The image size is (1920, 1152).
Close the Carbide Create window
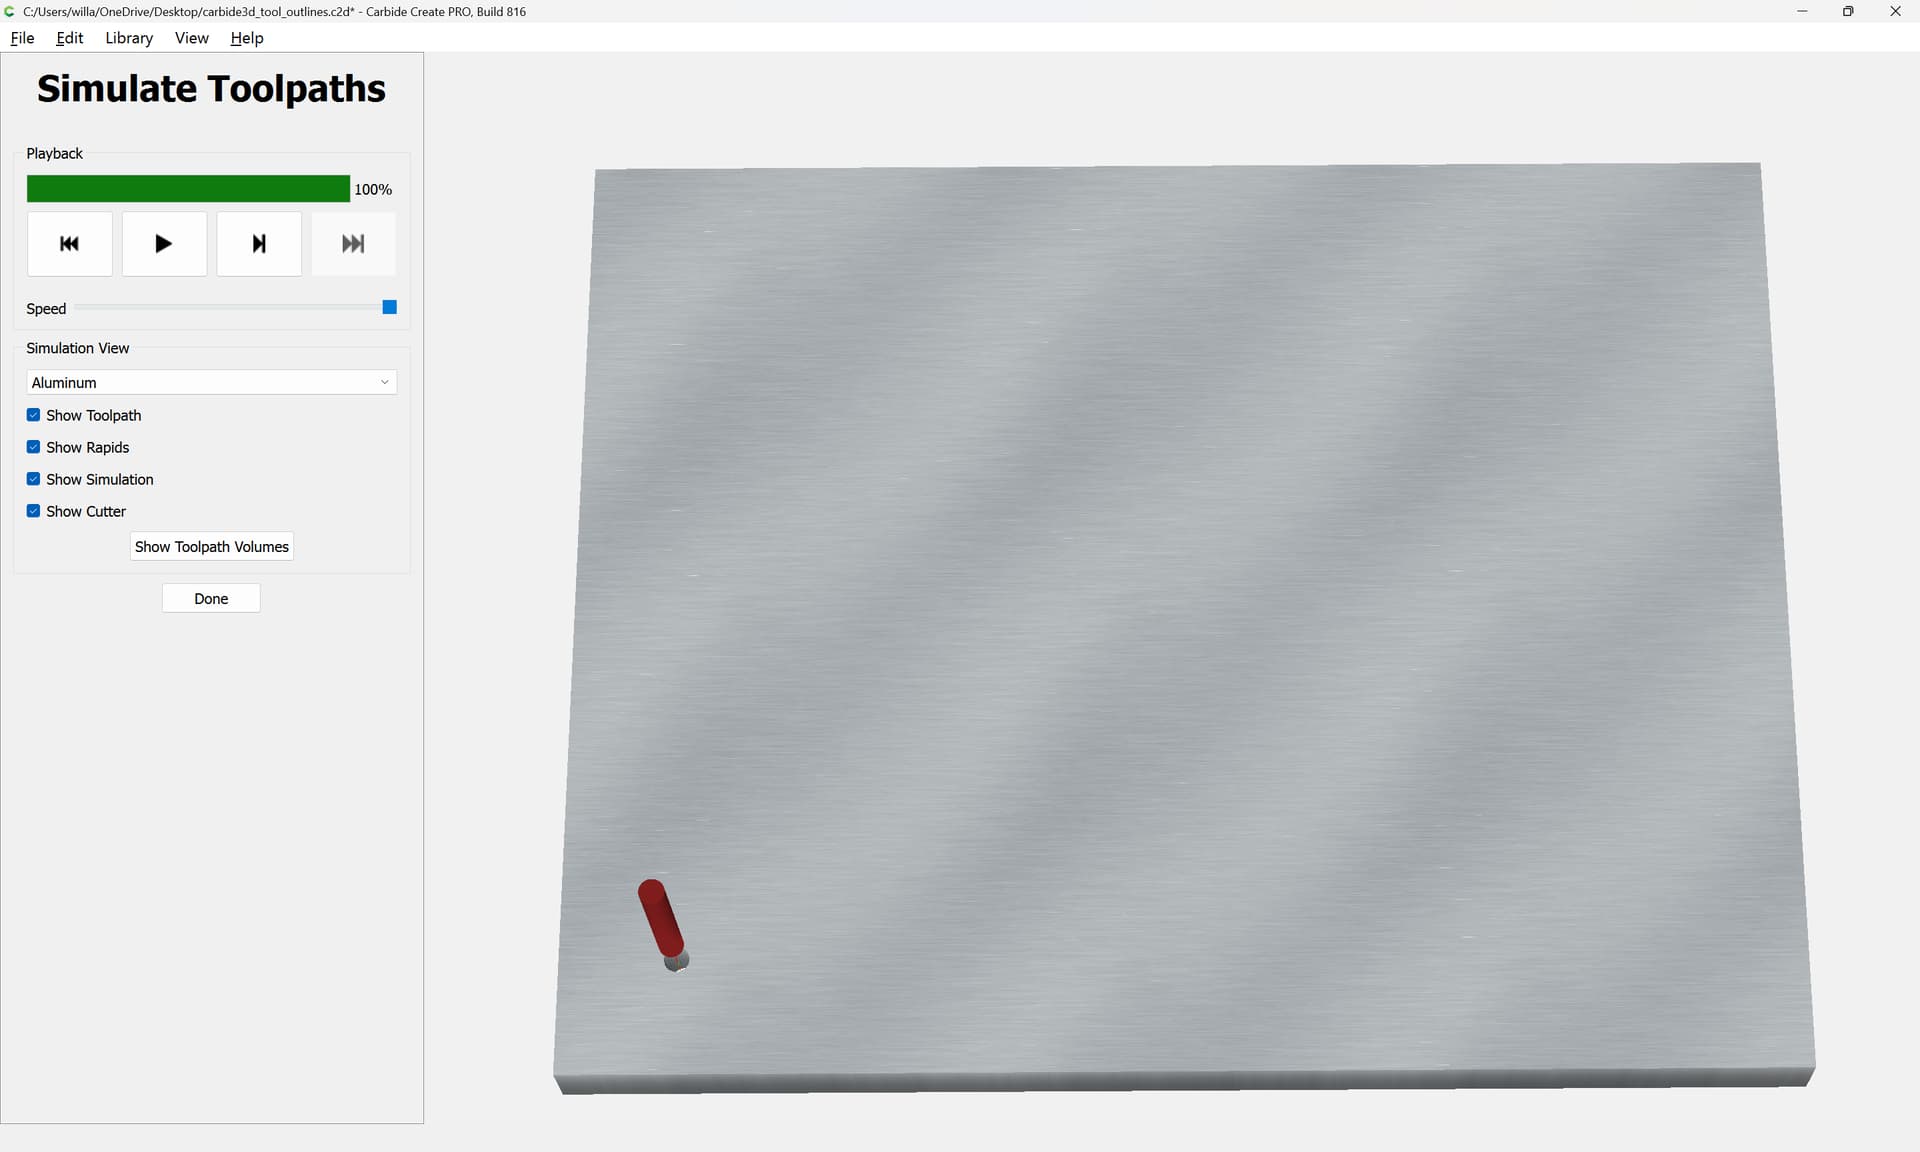(1895, 11)
